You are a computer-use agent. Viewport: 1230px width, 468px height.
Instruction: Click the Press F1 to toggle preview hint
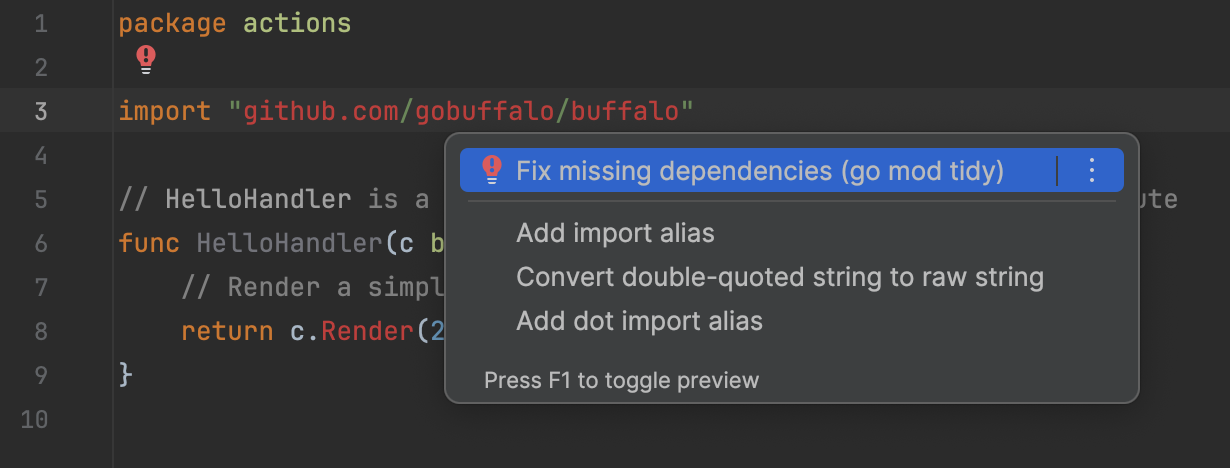621,380
